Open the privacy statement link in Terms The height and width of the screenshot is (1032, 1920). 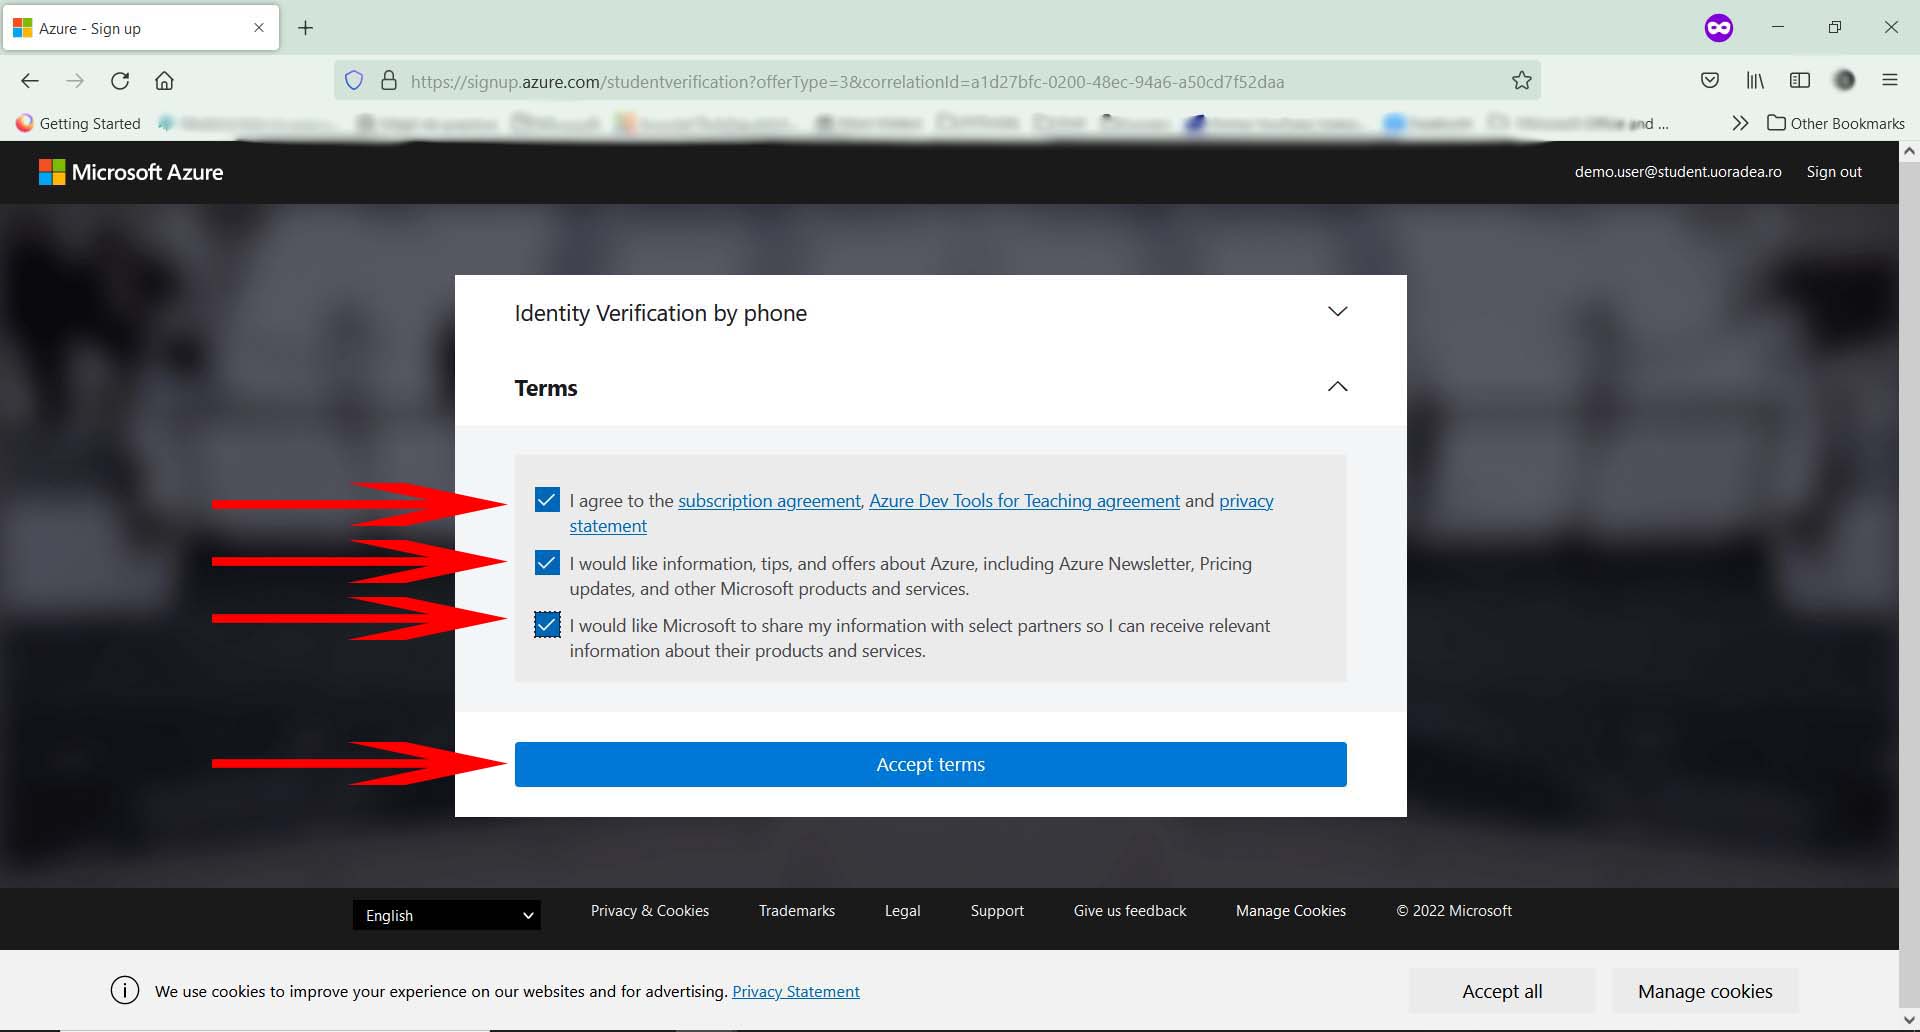click(x=1246, y=501)
